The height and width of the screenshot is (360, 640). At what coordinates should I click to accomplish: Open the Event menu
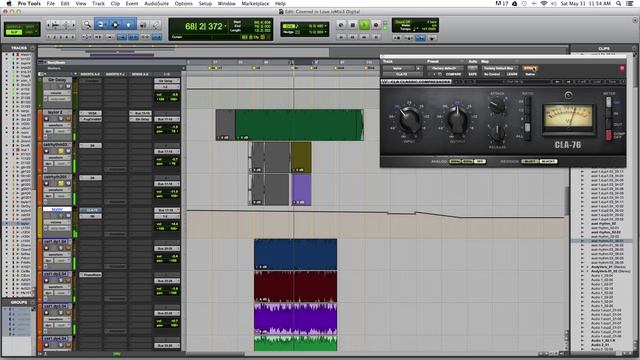click(131, 3)
